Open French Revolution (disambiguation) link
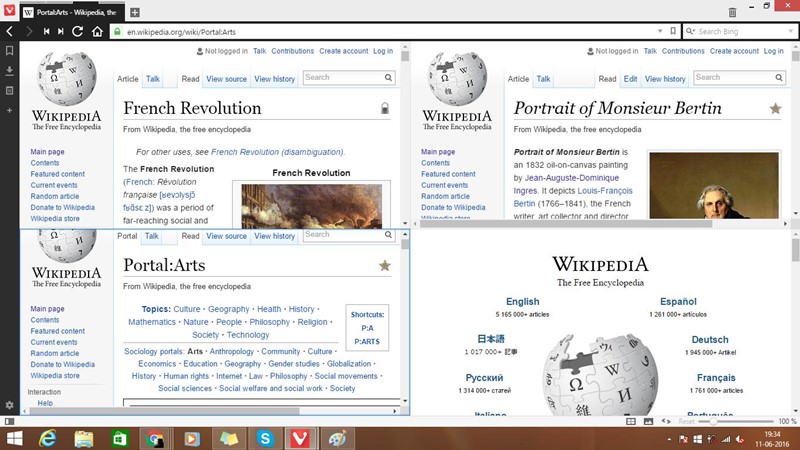This screenshot has width=800, height=450. 277,152
